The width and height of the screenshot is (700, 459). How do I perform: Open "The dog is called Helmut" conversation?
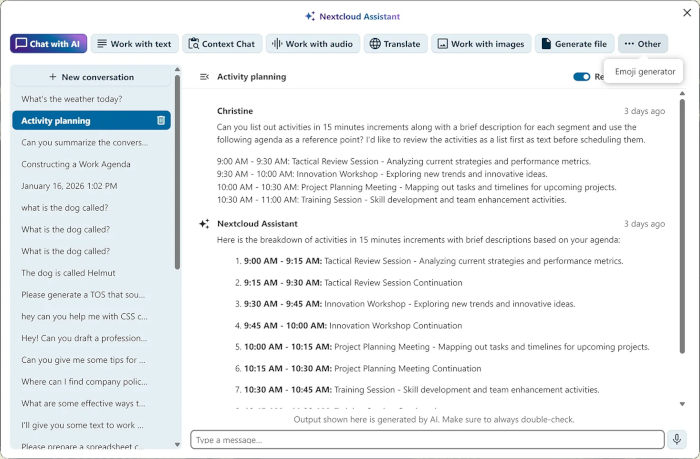[x=69, y=273]
